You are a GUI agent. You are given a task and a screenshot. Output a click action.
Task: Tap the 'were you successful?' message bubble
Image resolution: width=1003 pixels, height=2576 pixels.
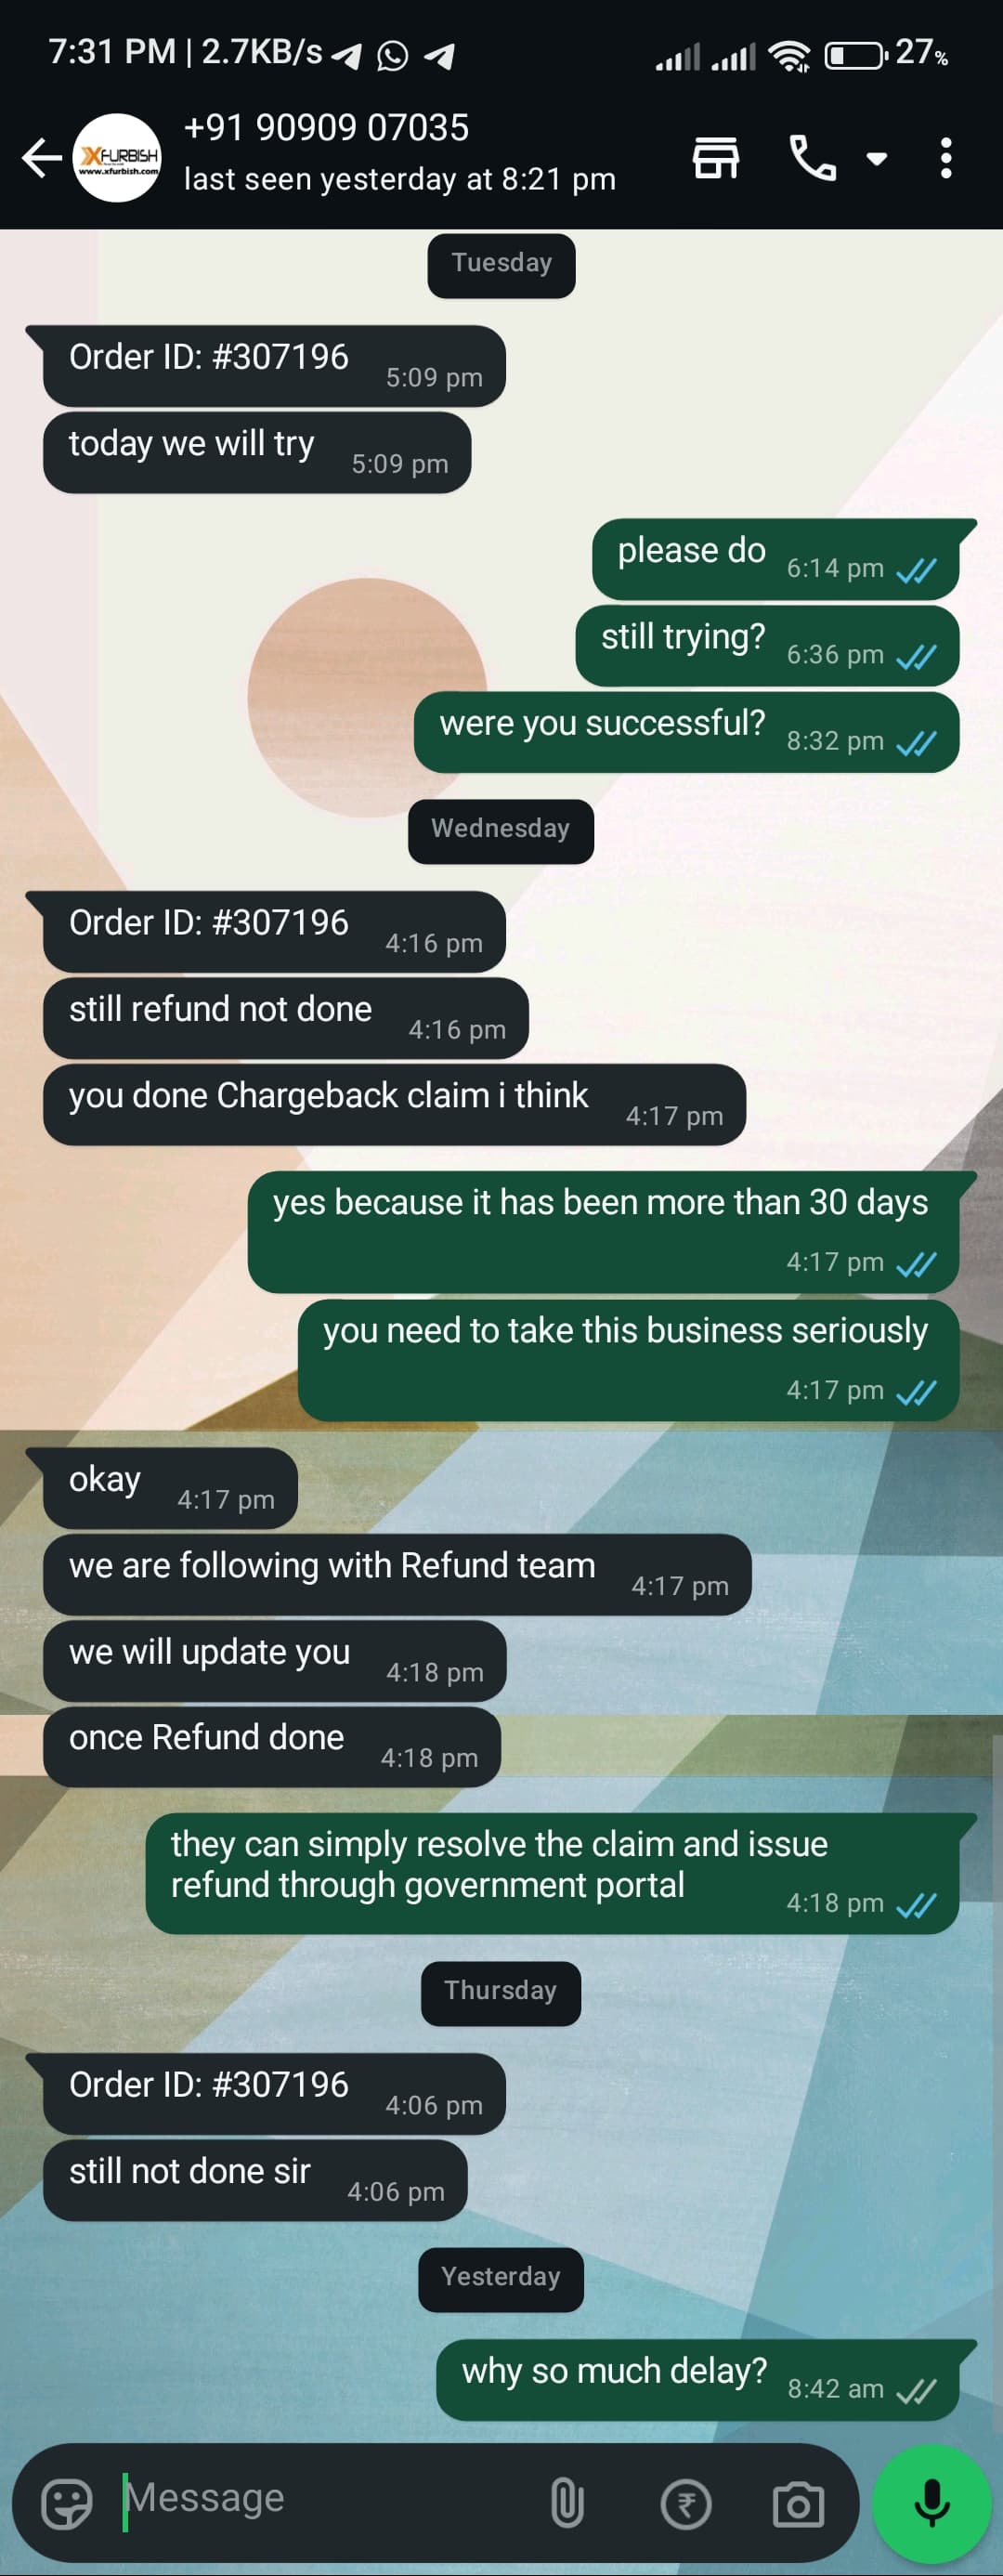pos(686,732)
